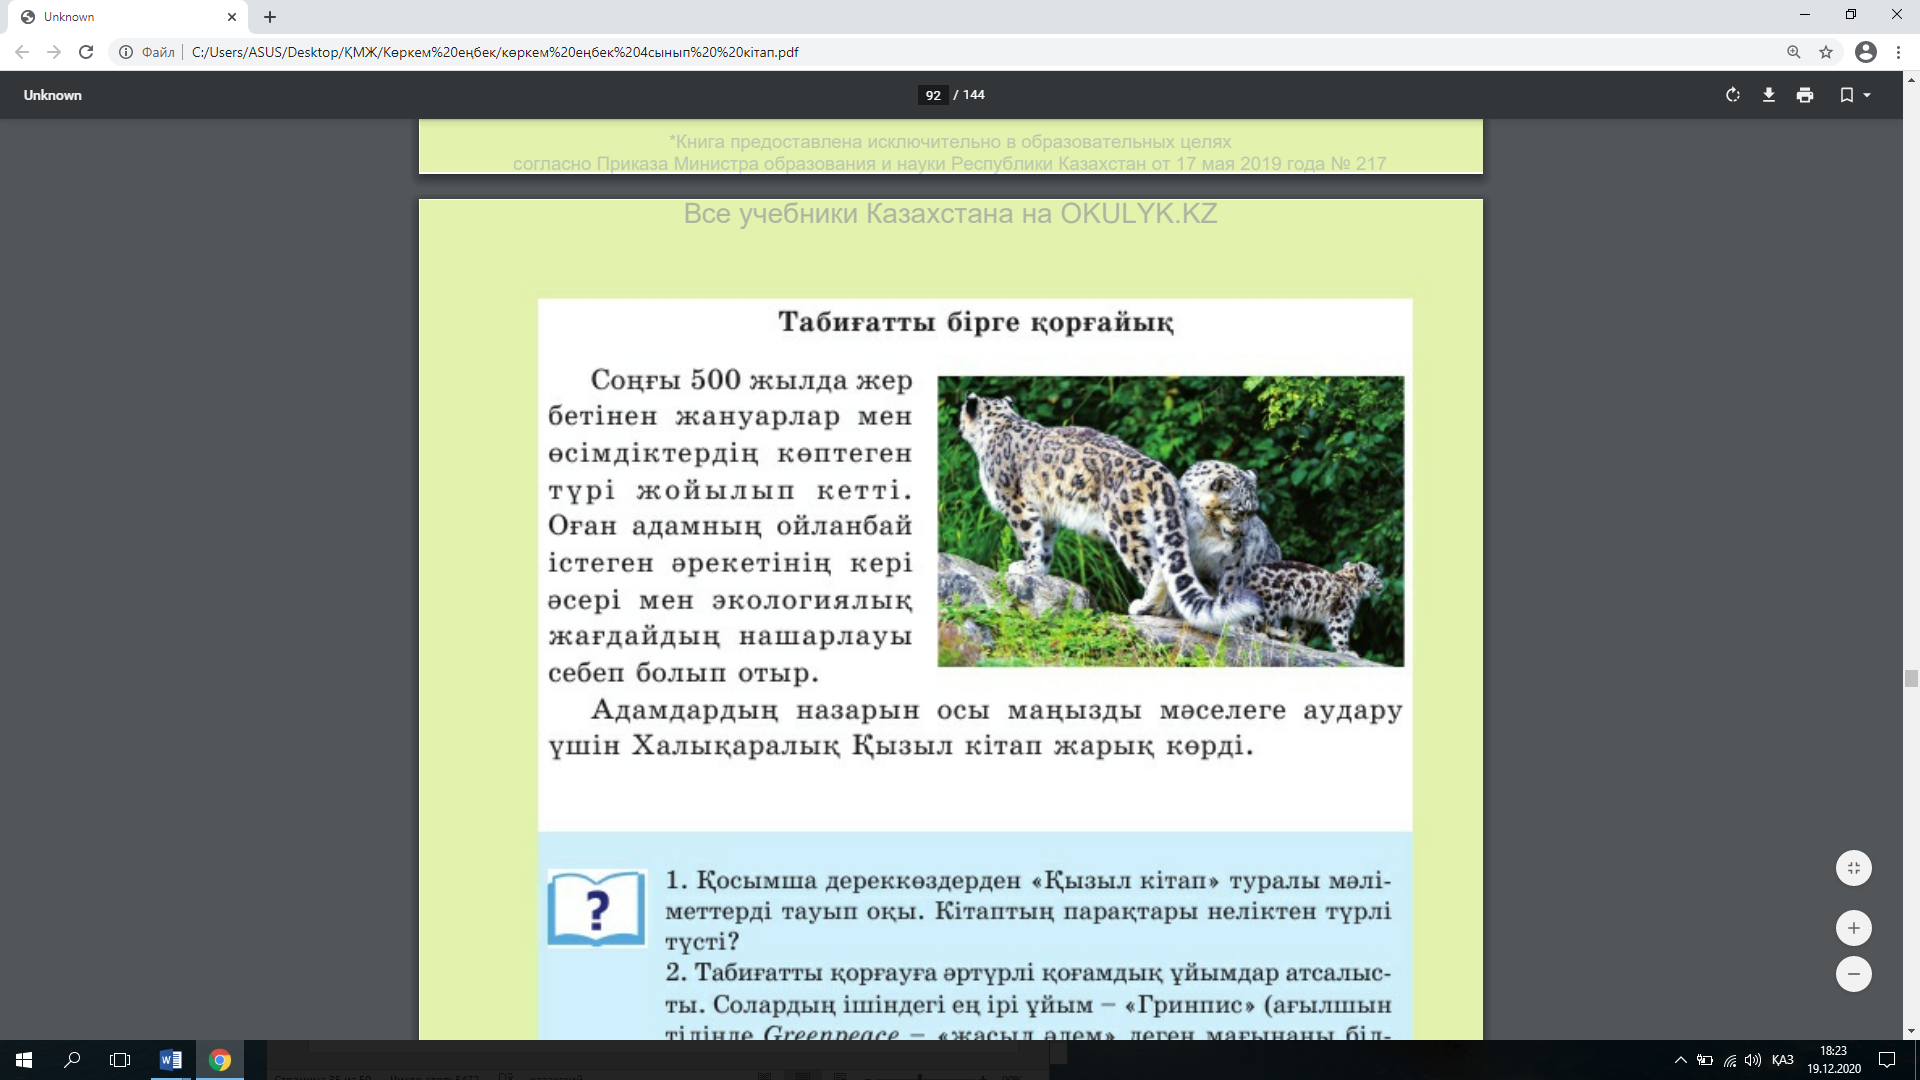Zoom out with the minus button

click(1853, 974)
